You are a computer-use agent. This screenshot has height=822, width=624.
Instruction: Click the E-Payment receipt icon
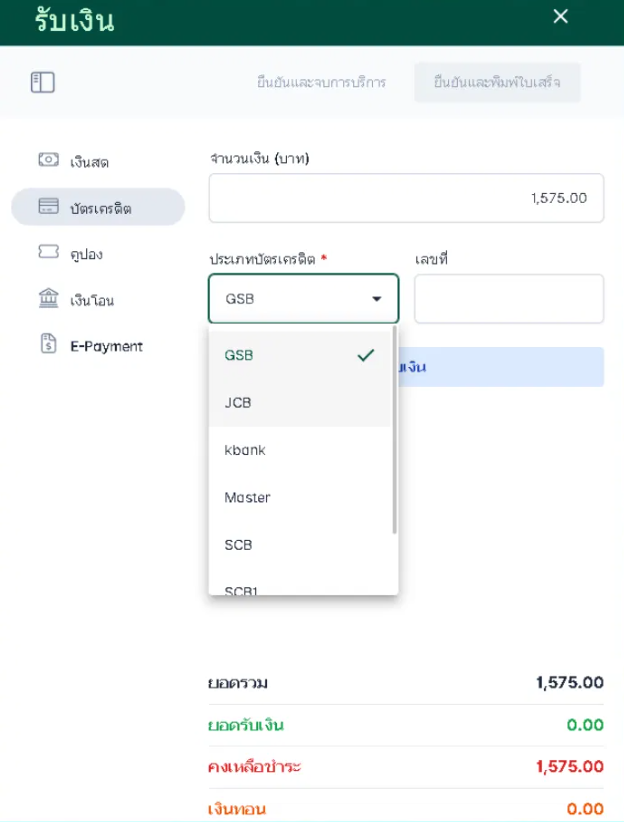(x=48, y=345)
